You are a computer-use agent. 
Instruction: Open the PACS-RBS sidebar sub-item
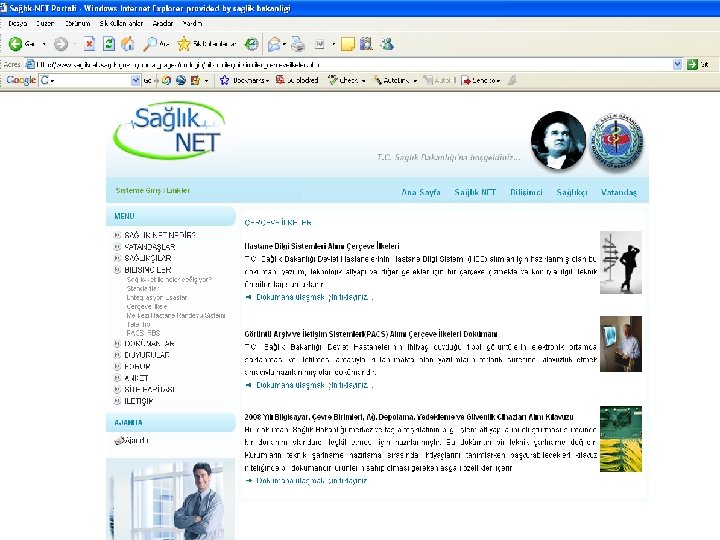tap(143, 333)
